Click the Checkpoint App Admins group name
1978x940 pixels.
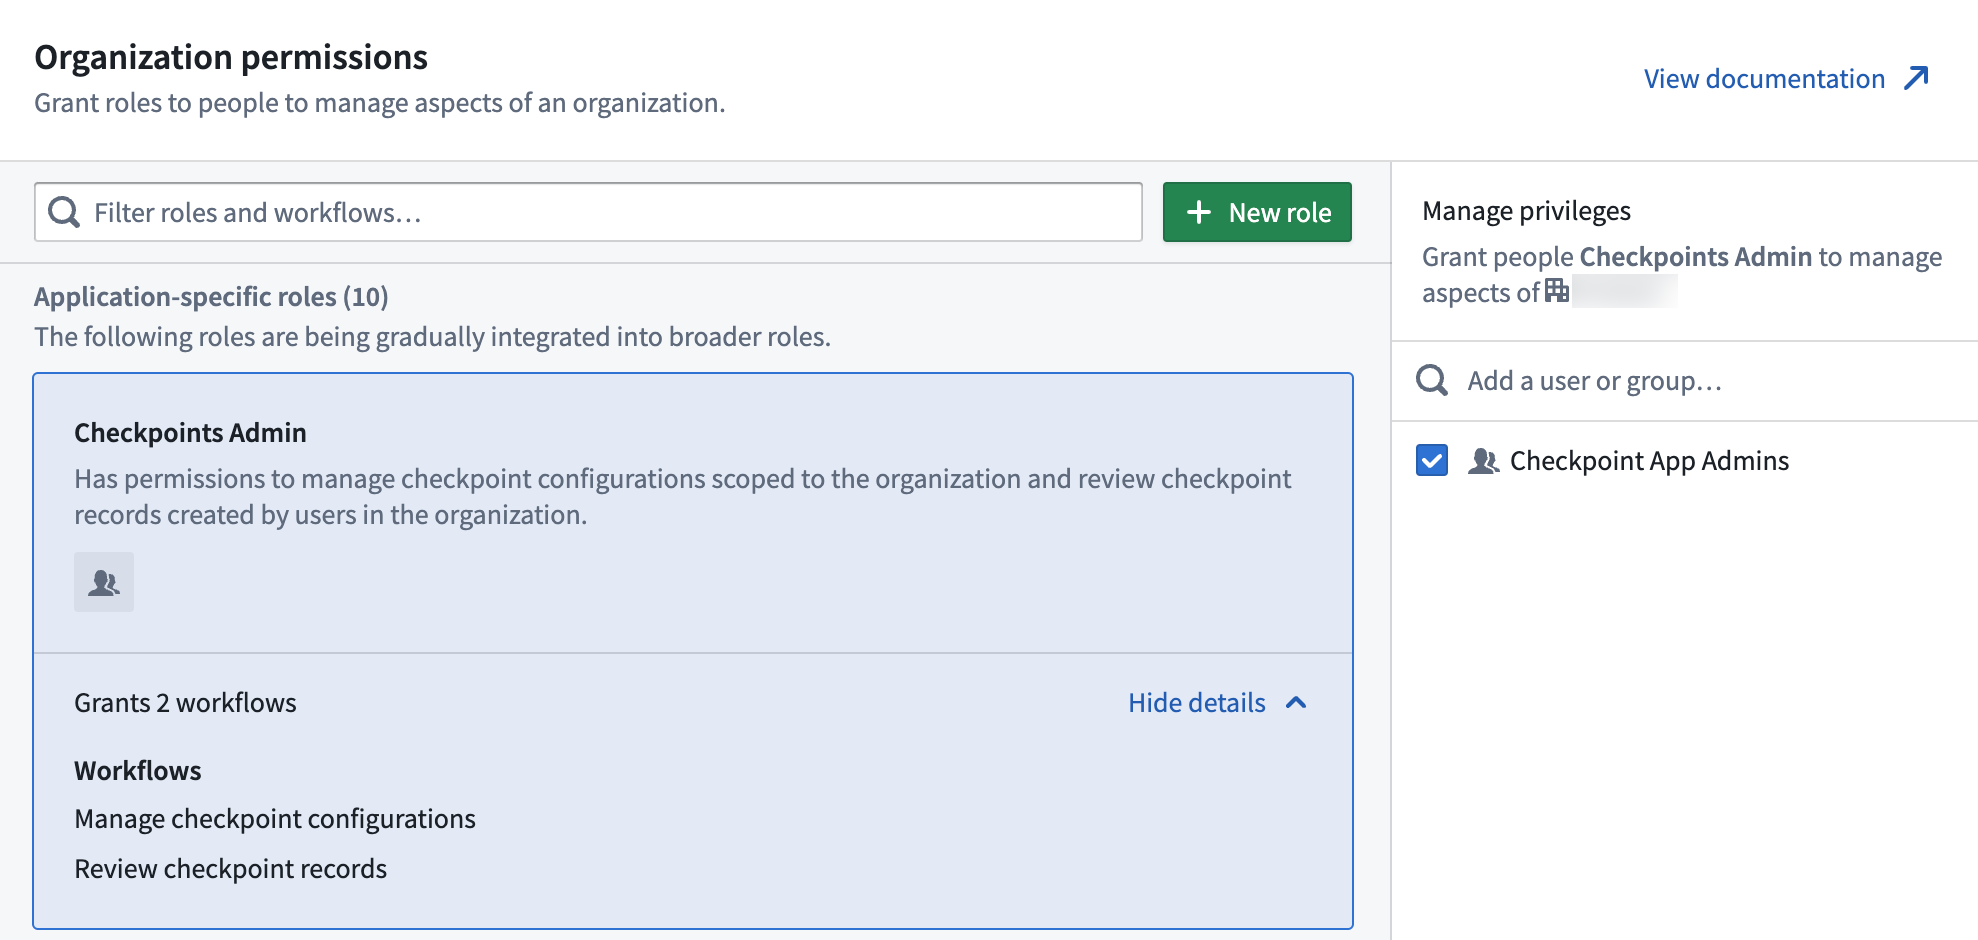tap(1649, 461)
